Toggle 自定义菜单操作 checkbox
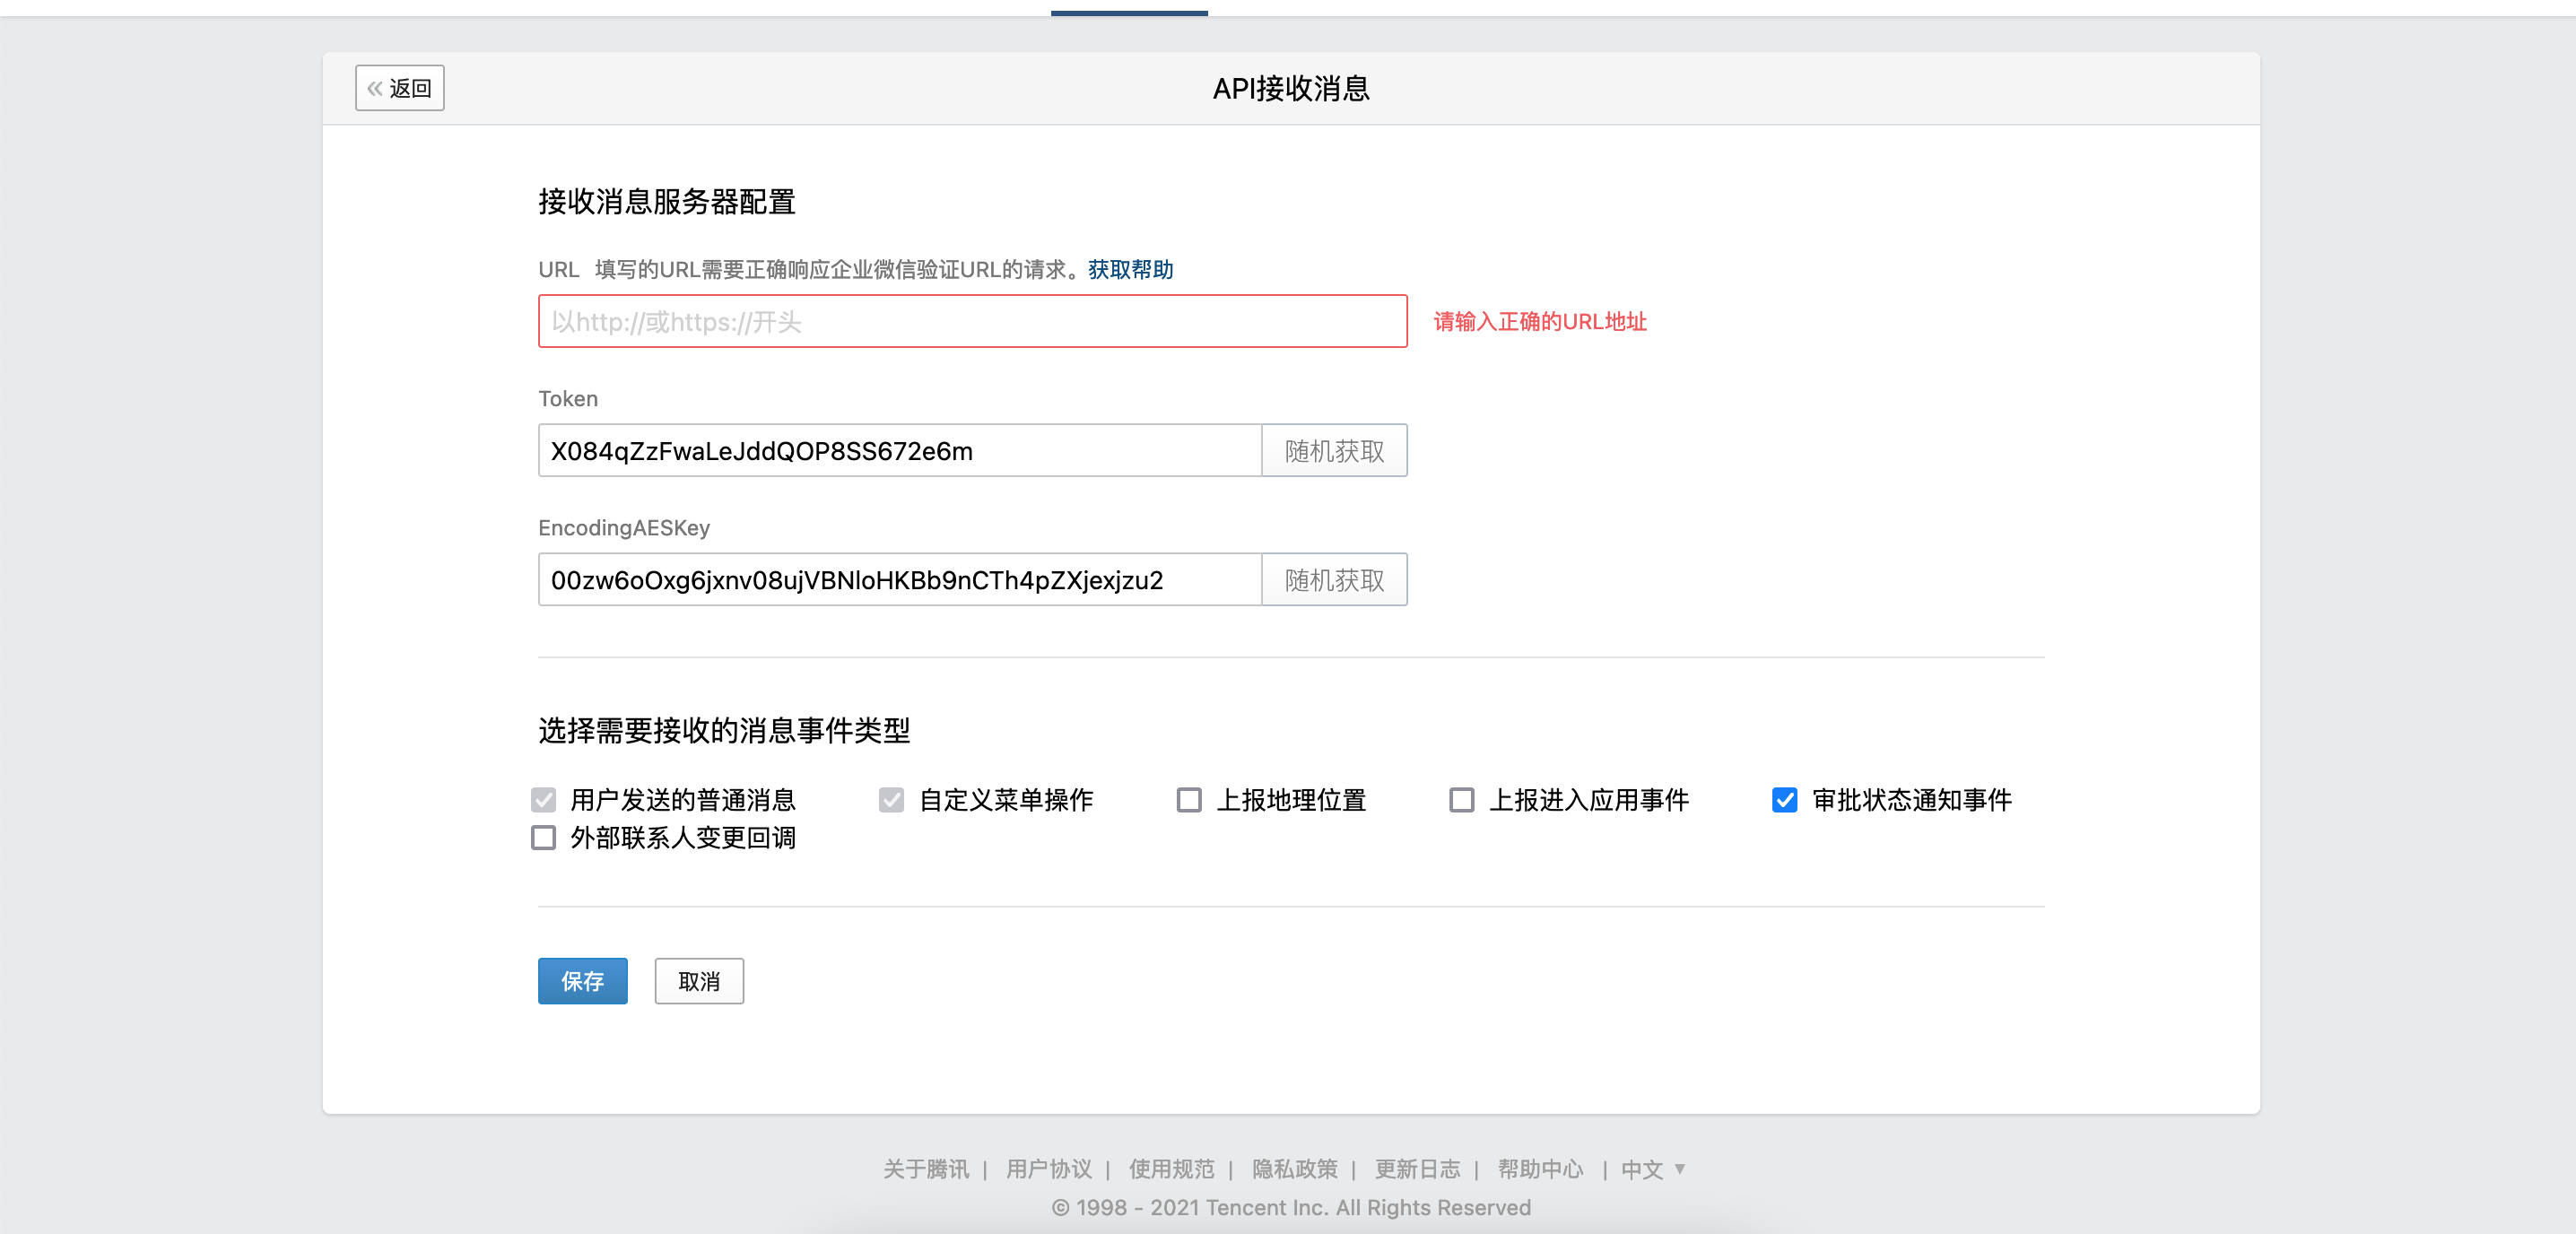2576x1234 pixels. [x=891, y=799]
